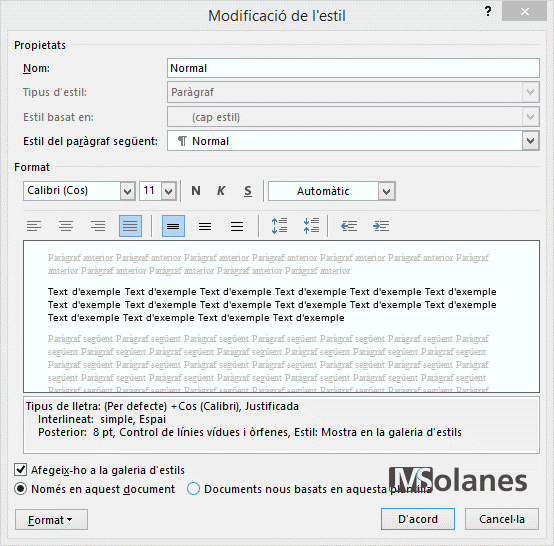Open Automàtic font color dropdown

click(x=387, y=191)
